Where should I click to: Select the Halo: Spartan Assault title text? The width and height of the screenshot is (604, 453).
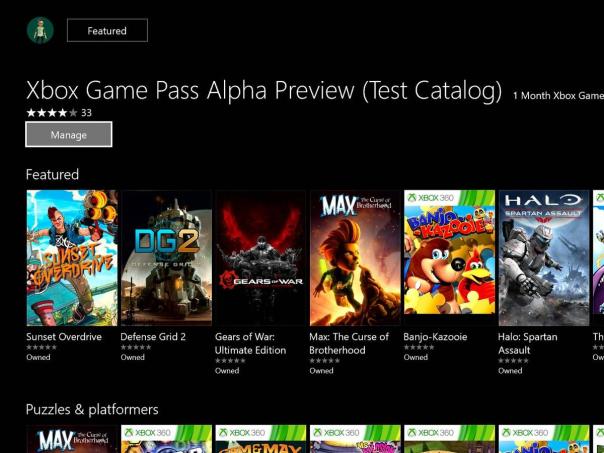pyautogui.click(x=527, y=344)
